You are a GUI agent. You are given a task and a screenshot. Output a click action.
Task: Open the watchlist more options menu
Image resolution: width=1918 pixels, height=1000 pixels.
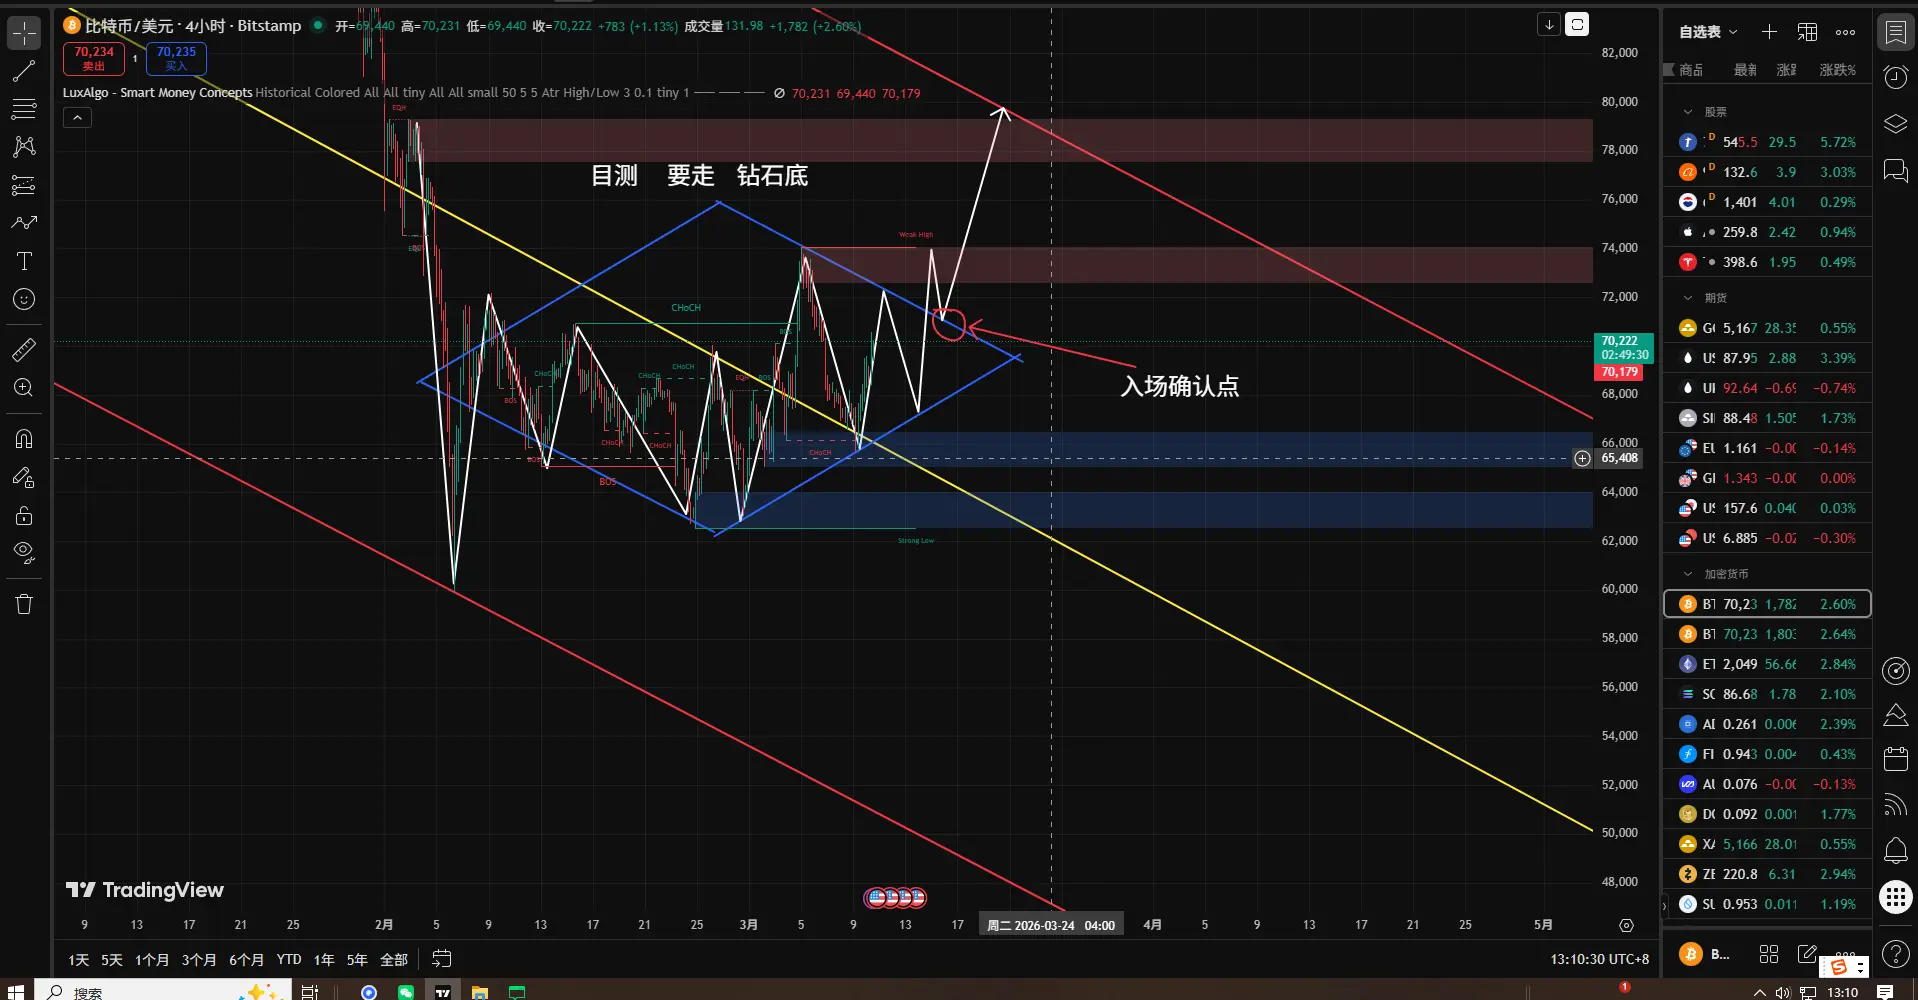pos(1845,32)
